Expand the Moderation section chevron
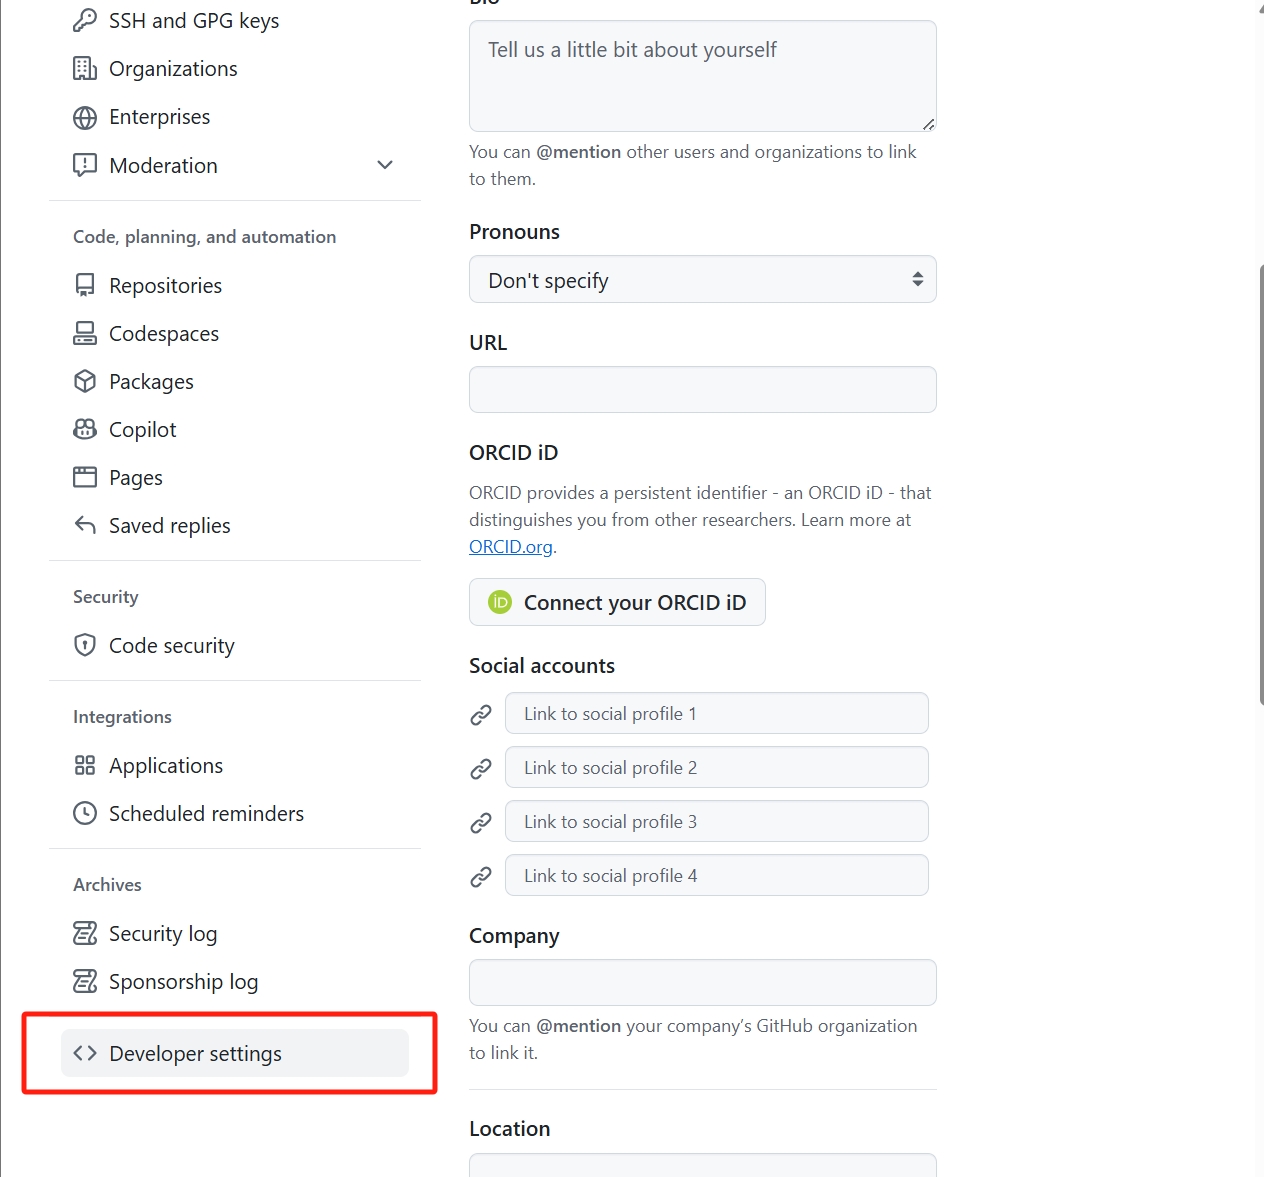Image resolution: width=1264 pixels, height=1177 pixels. coord(385,165)
